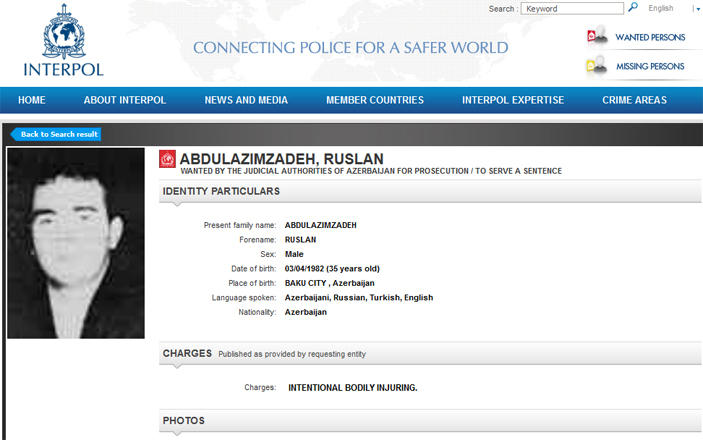Open the English language dropdown
This screenshot has width=703, height=440.
click(x=661, y=8)
